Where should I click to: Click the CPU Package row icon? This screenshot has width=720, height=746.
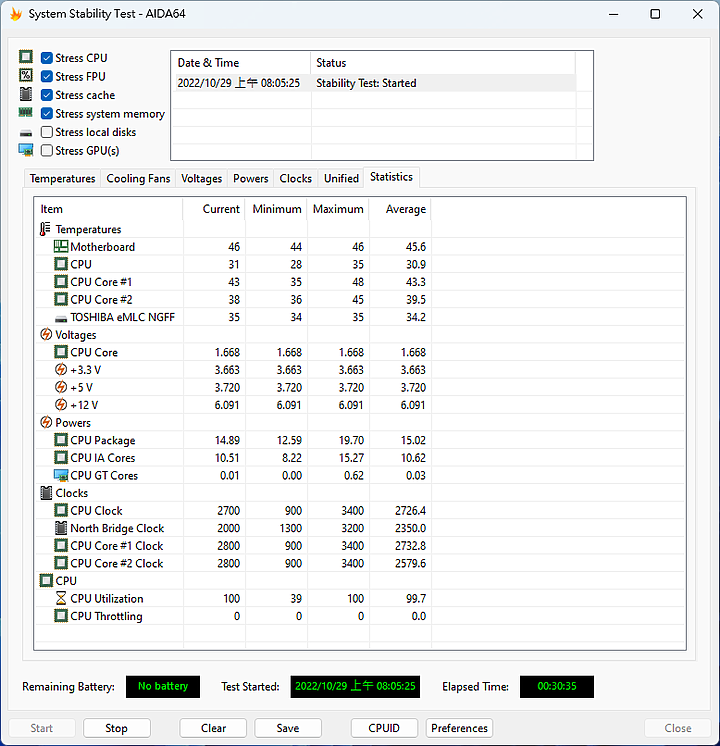[60, 440]
